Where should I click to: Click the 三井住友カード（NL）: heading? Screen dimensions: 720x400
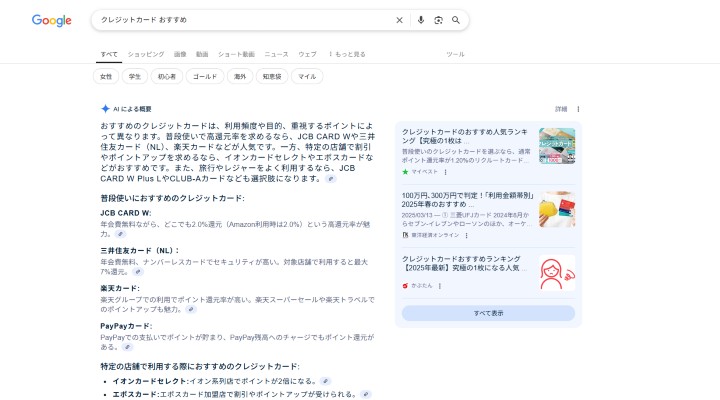(x=140, y=251)
